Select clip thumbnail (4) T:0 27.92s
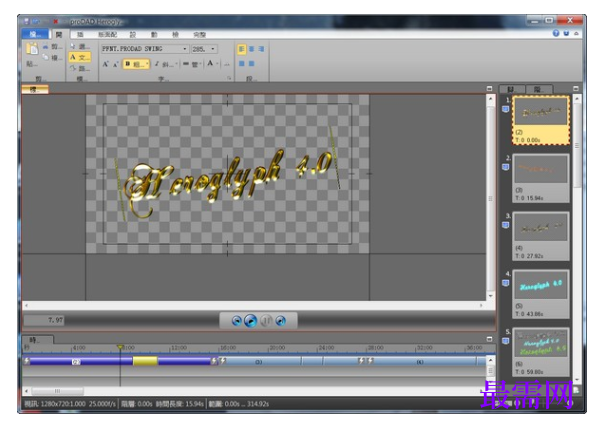Screen dimensions: 592x426 pos(541,236)
